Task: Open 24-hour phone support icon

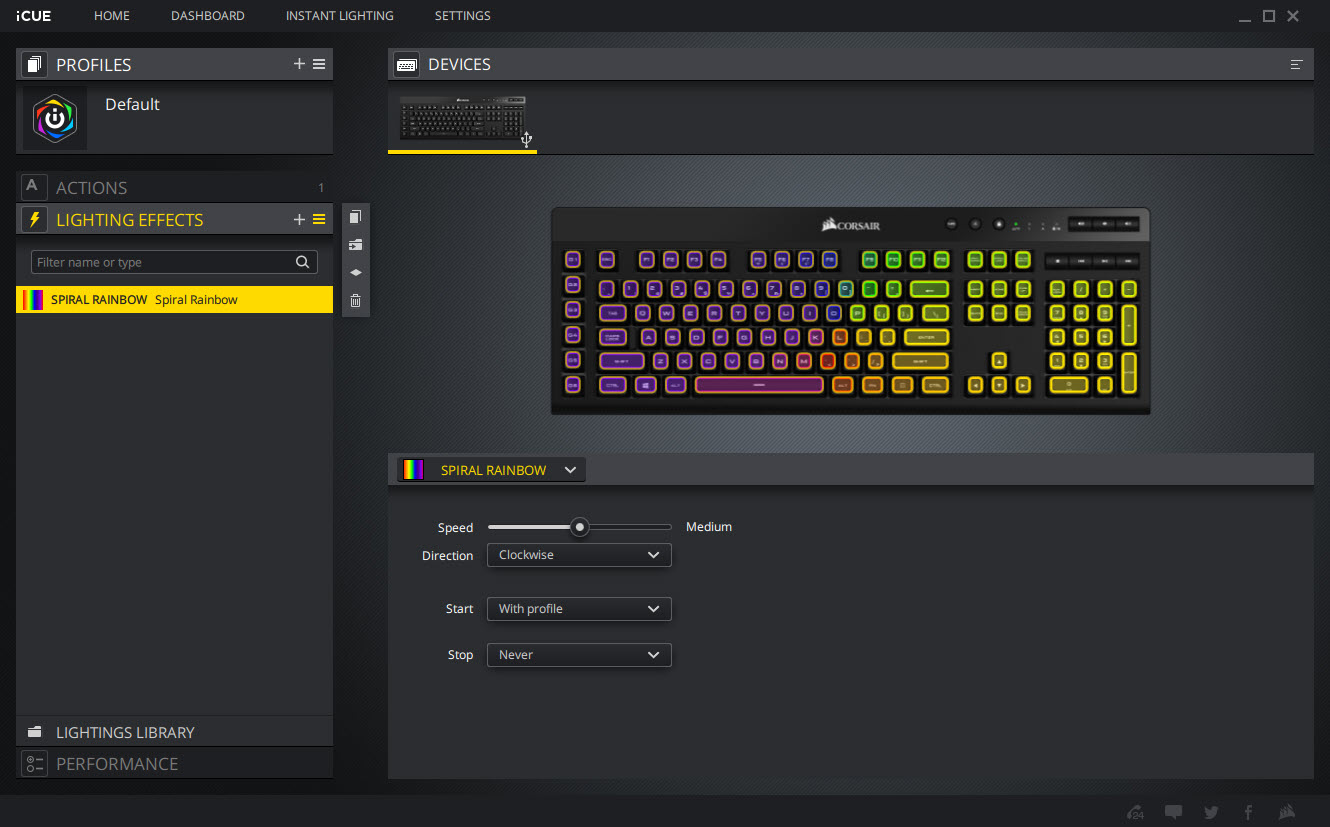Action: click(x=1135, y=813)
